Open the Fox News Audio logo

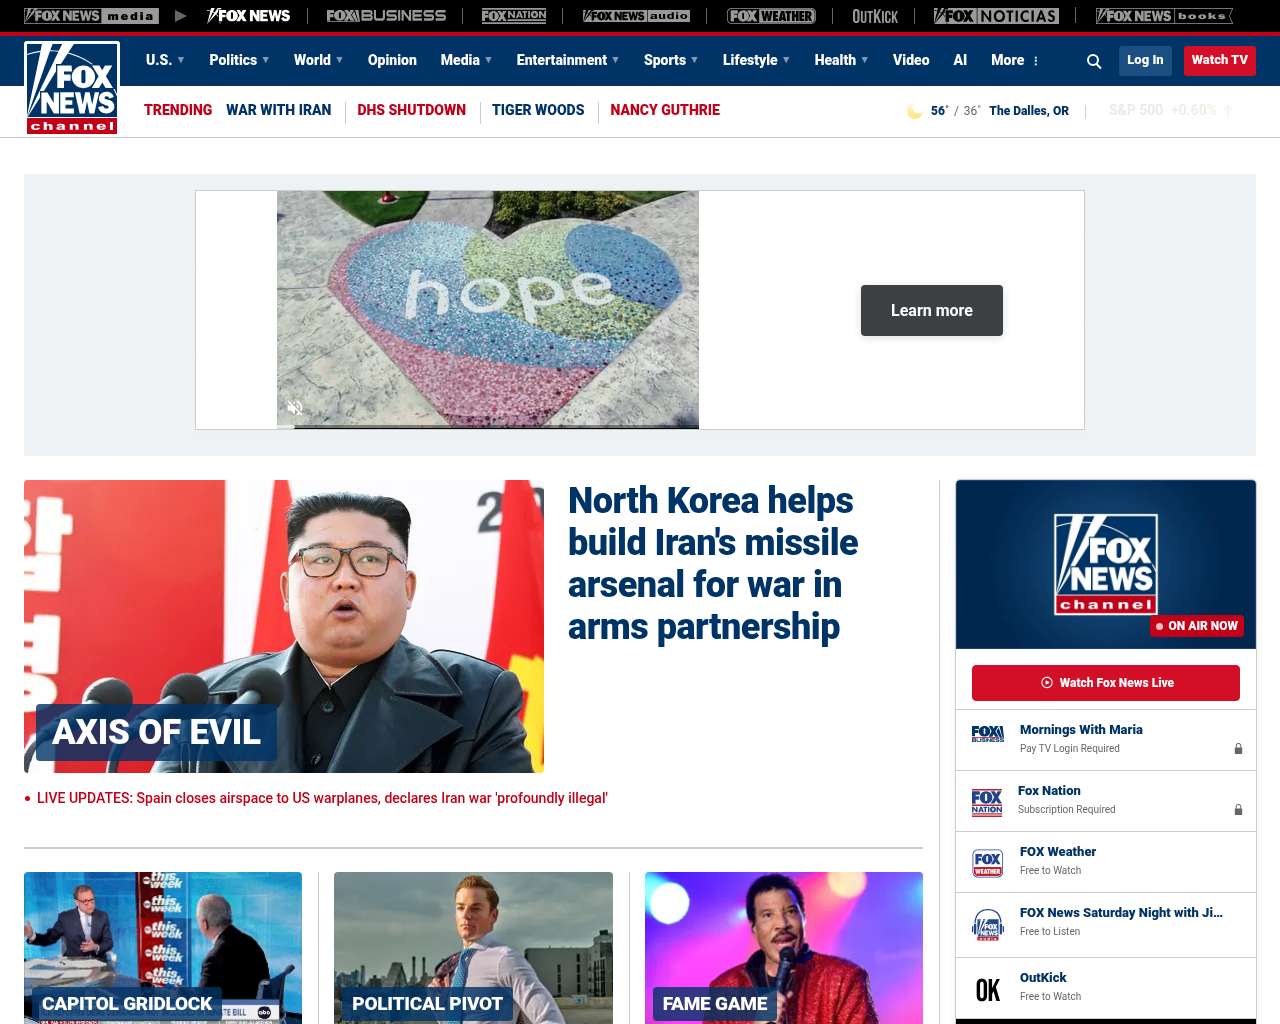[636, 16]
